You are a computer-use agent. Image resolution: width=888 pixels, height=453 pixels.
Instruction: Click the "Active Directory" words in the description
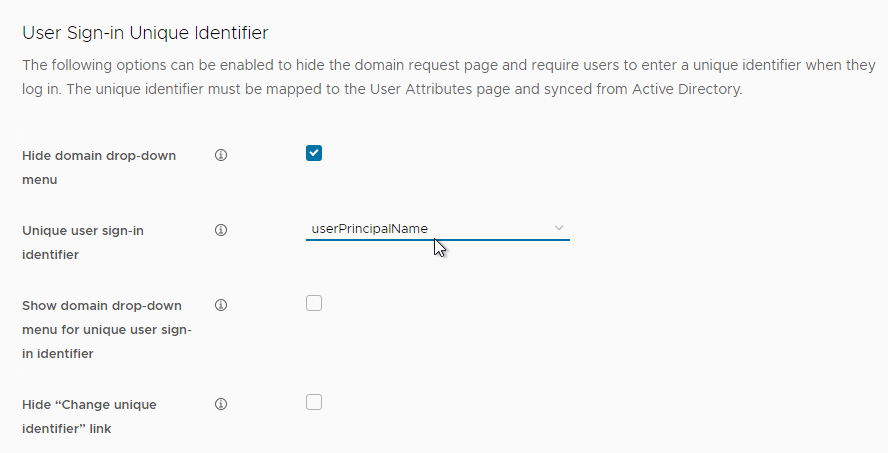(687, 89)
